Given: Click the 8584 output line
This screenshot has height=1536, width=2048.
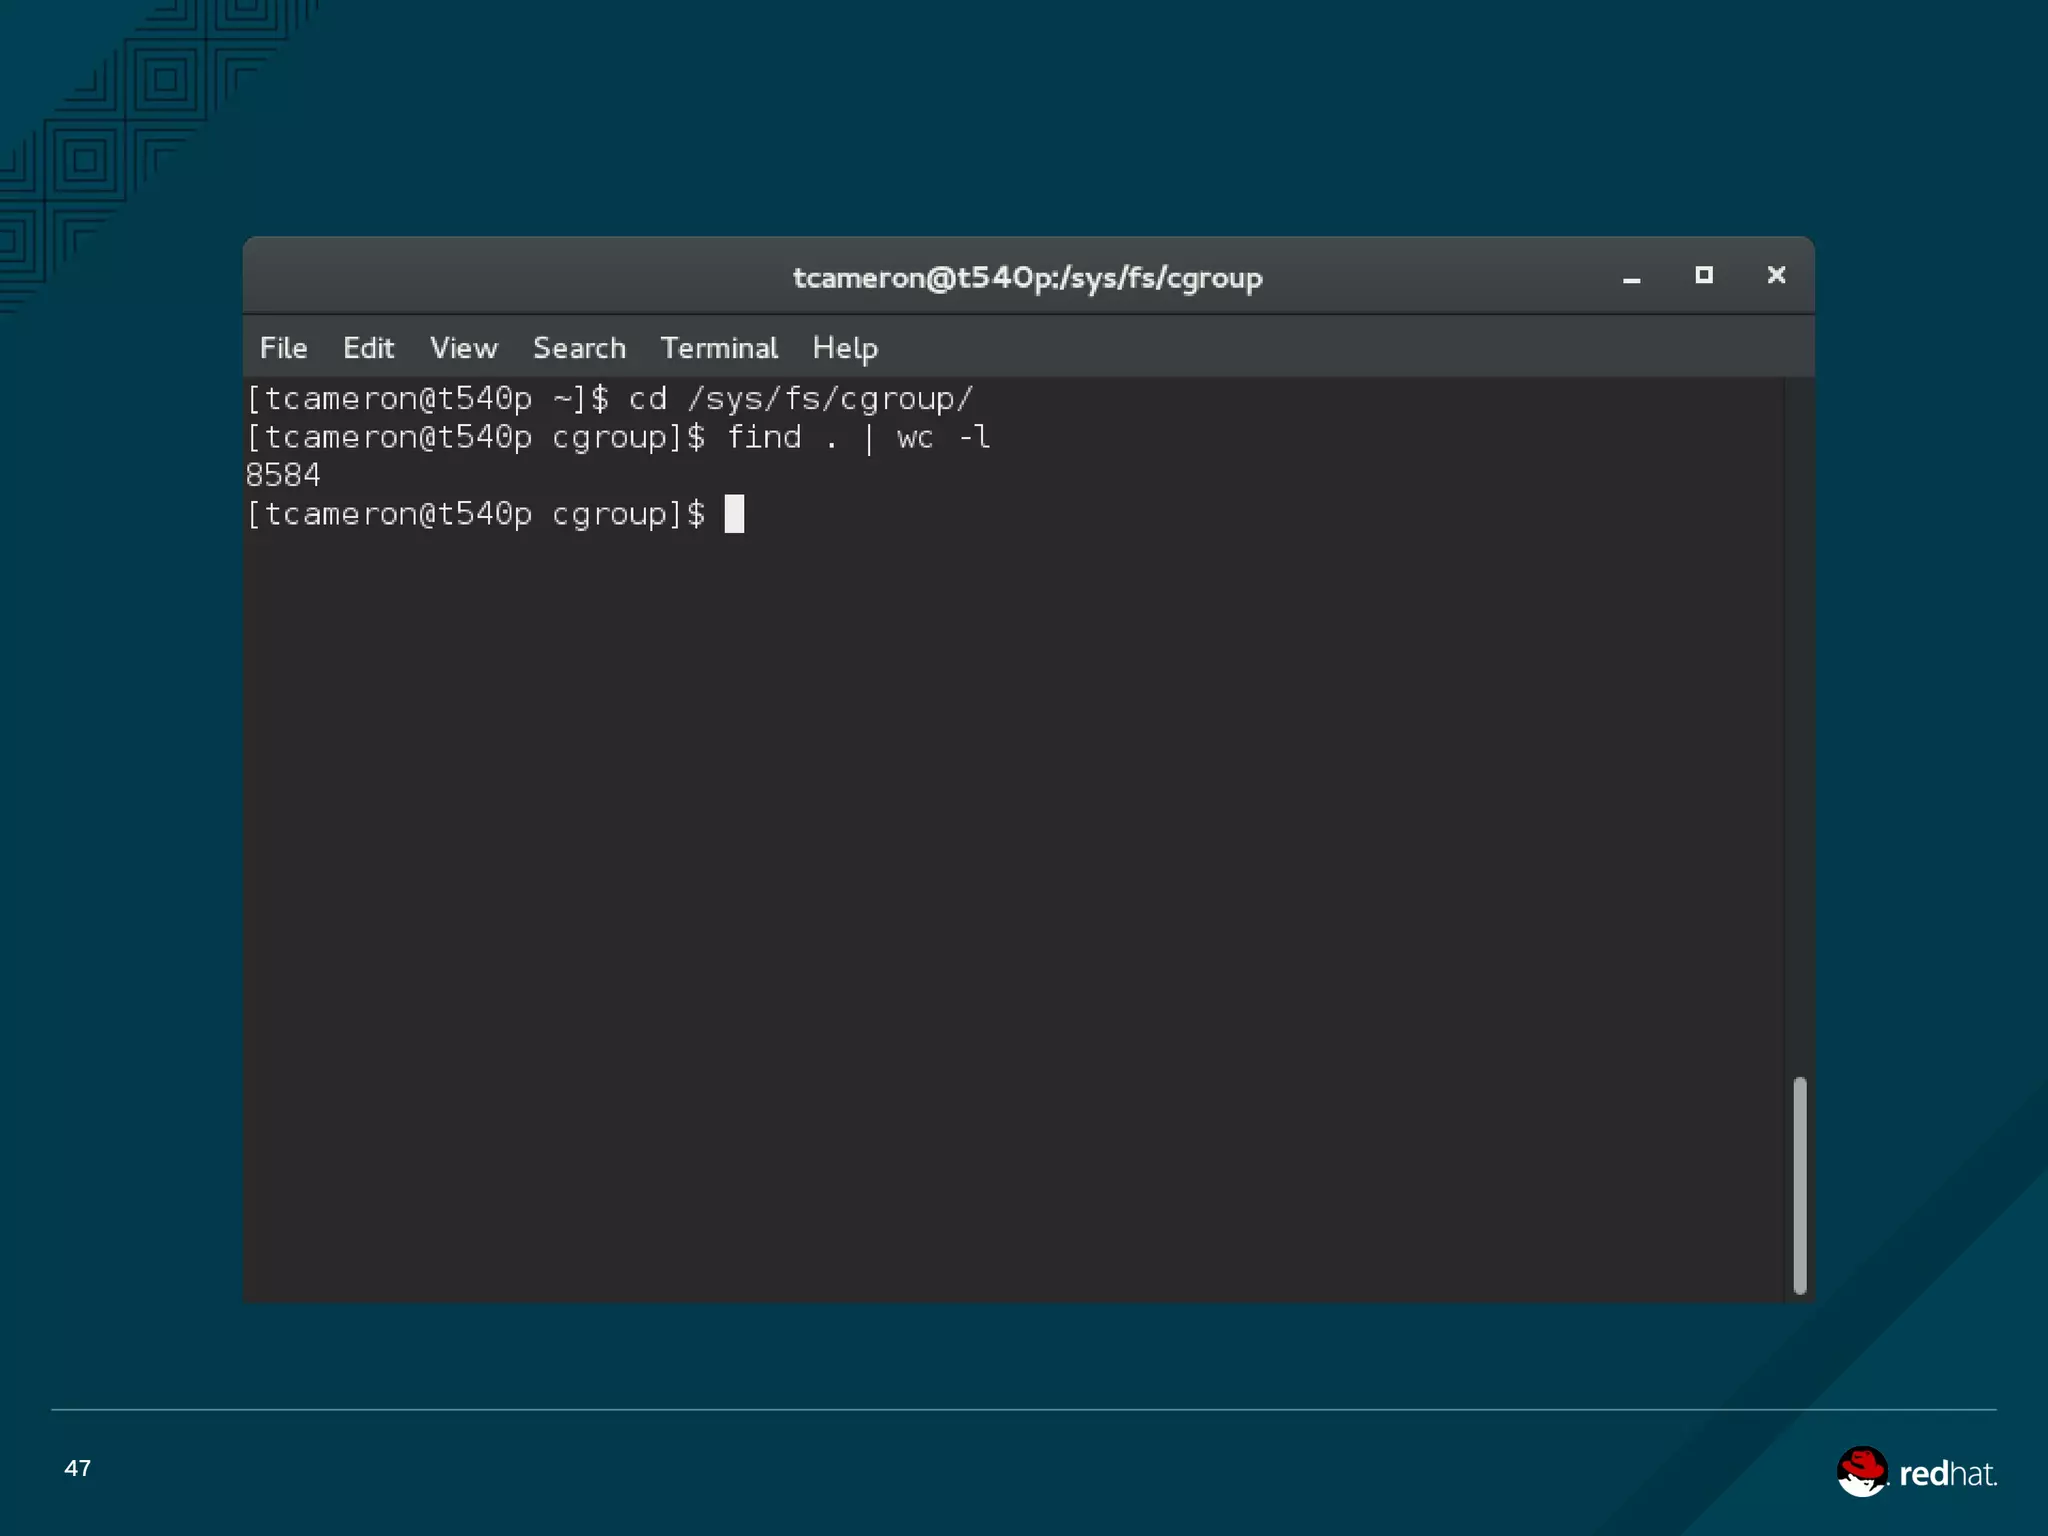Looking at the screenshot, I should click(x=283, y=475).
